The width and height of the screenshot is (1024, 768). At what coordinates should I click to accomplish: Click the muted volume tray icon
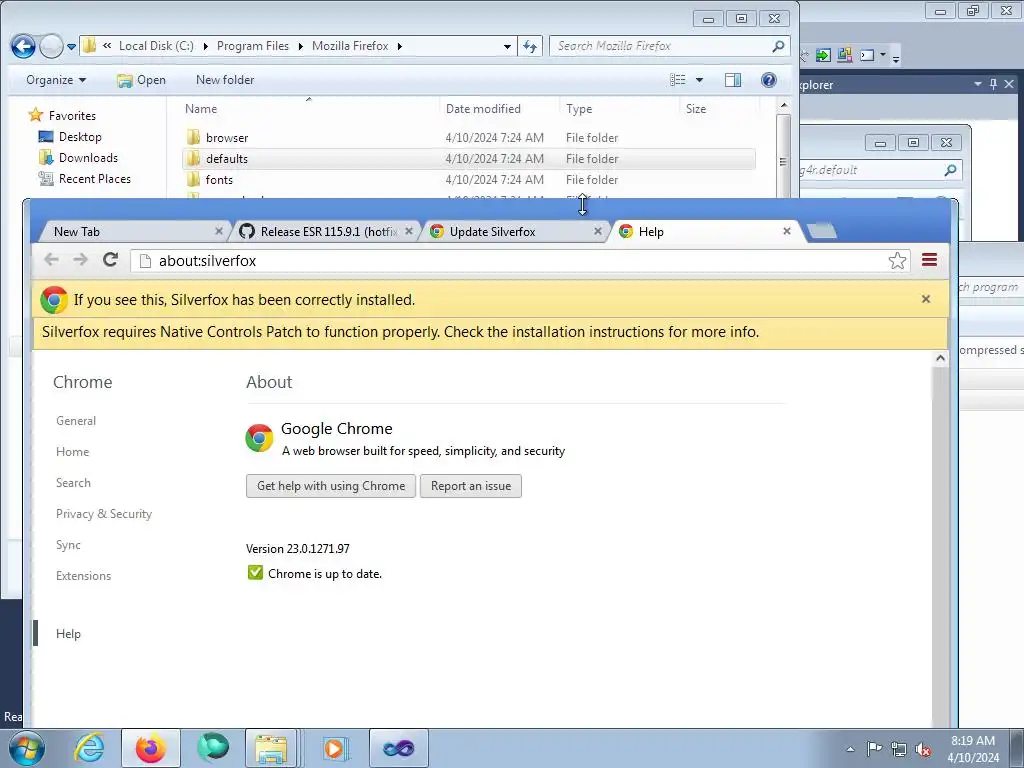click(923, 749)
